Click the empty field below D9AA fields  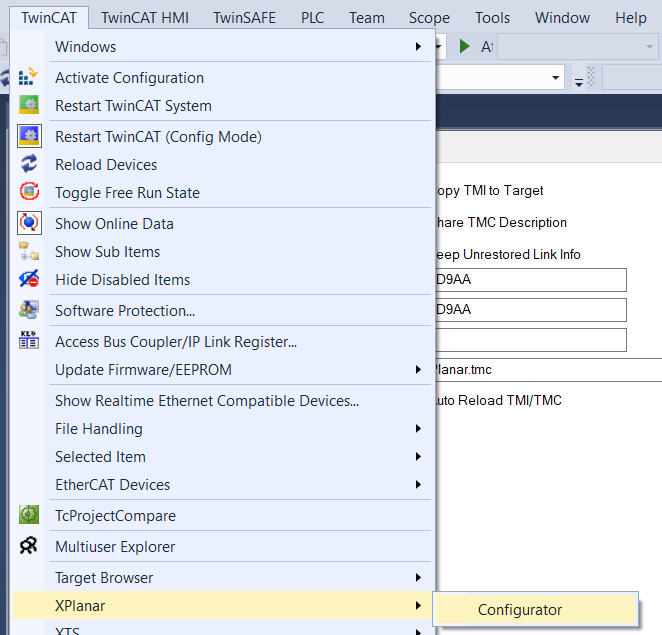[x=531, y=340]
